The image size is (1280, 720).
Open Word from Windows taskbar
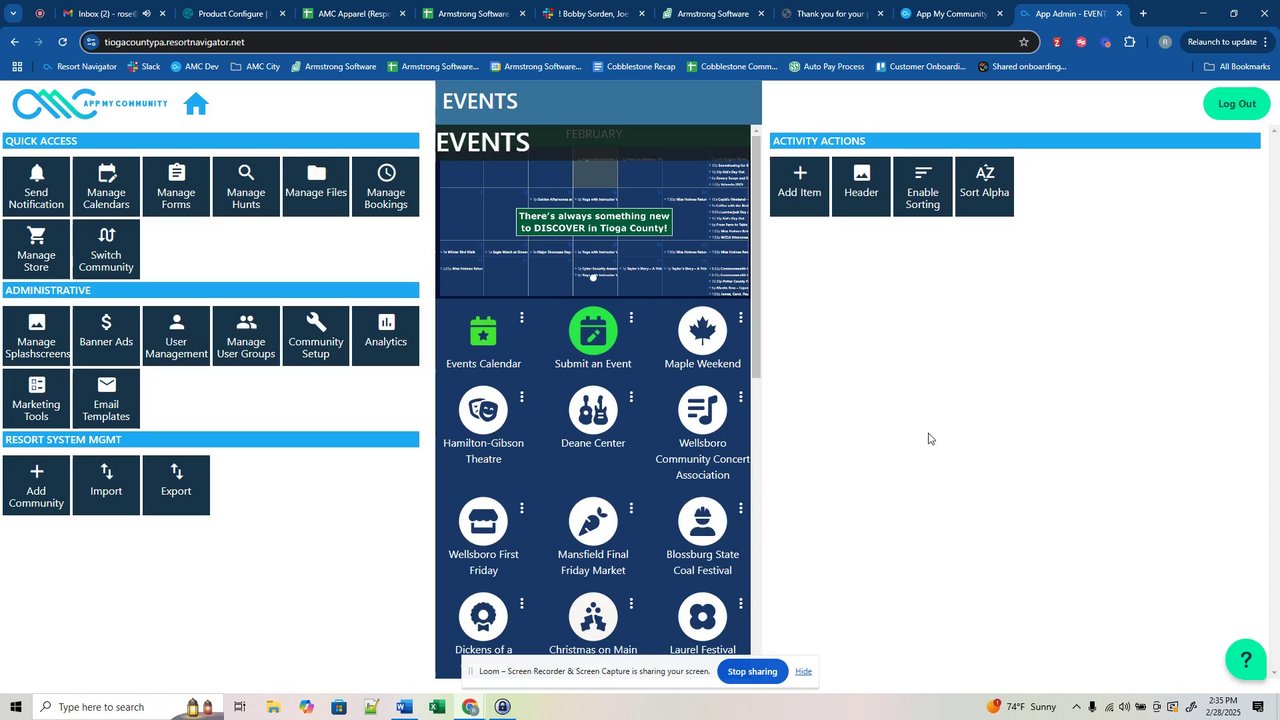(x=404, y=707)
